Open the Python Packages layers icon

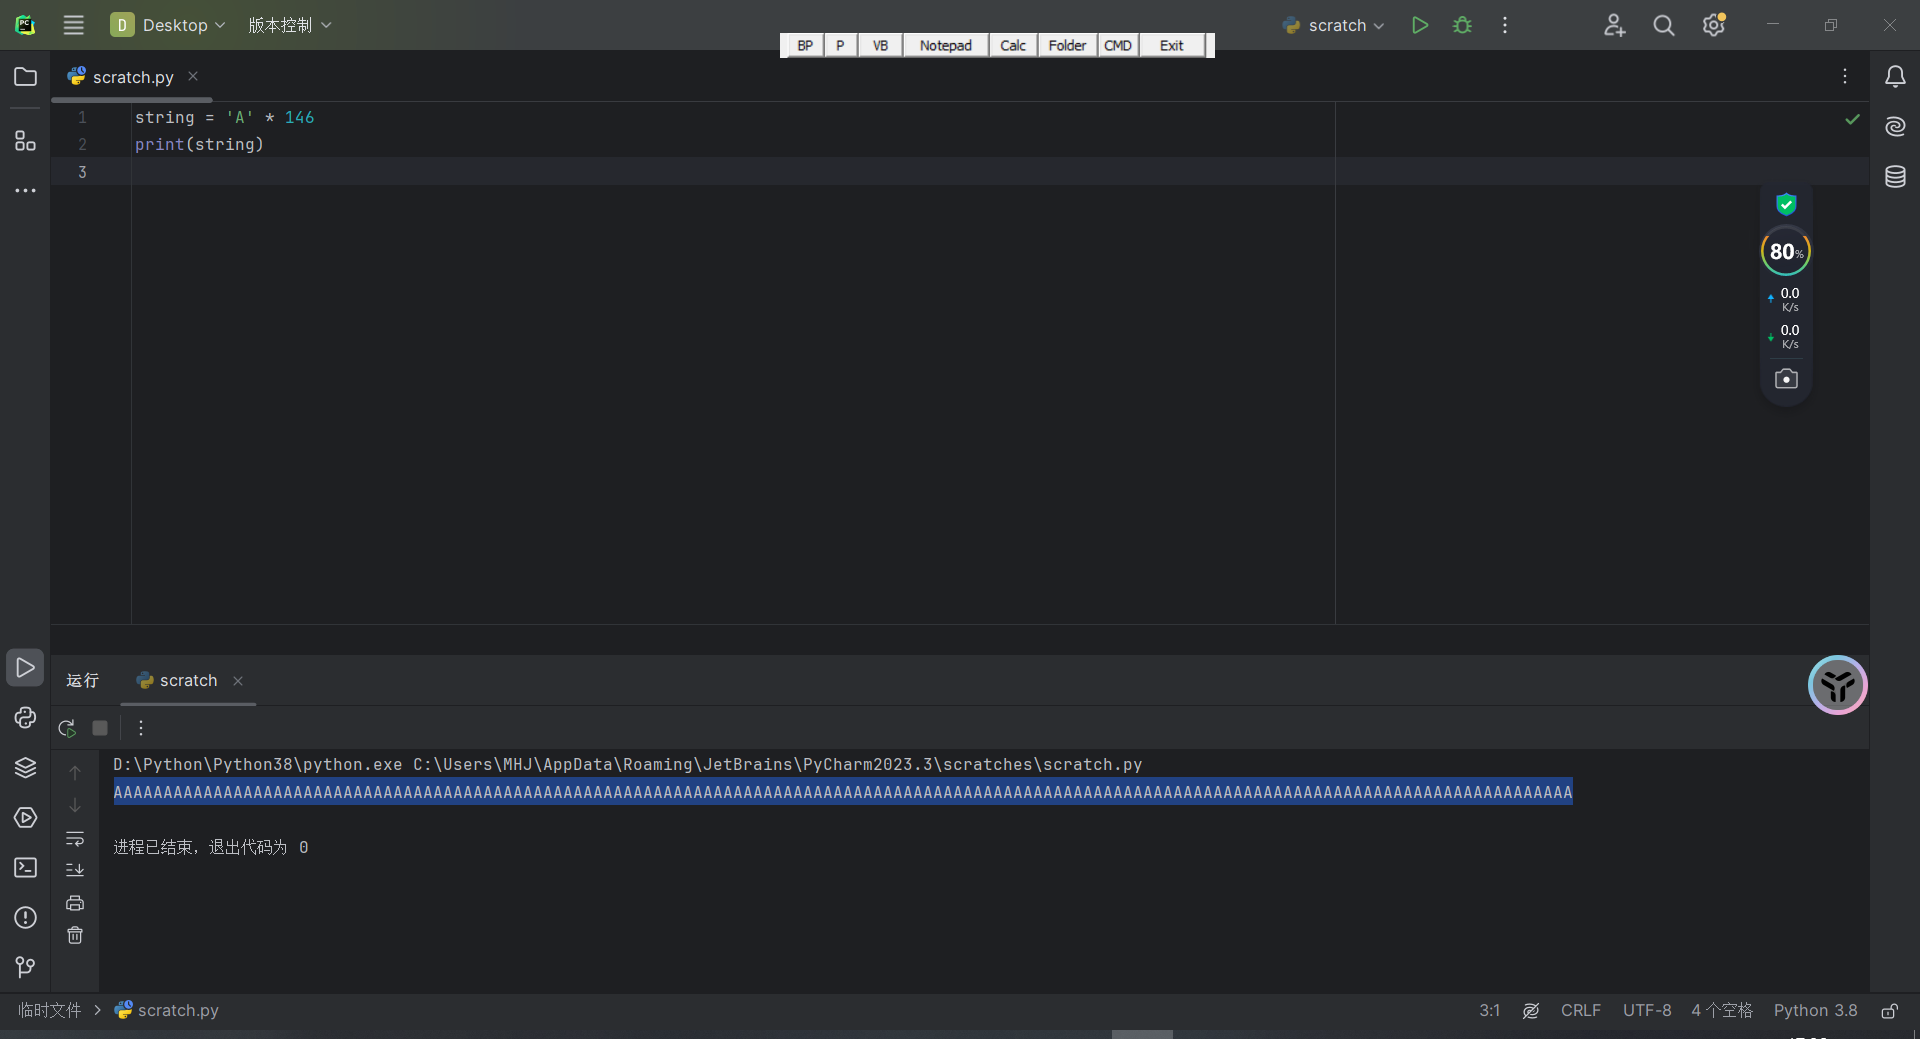tap(25, 768)
